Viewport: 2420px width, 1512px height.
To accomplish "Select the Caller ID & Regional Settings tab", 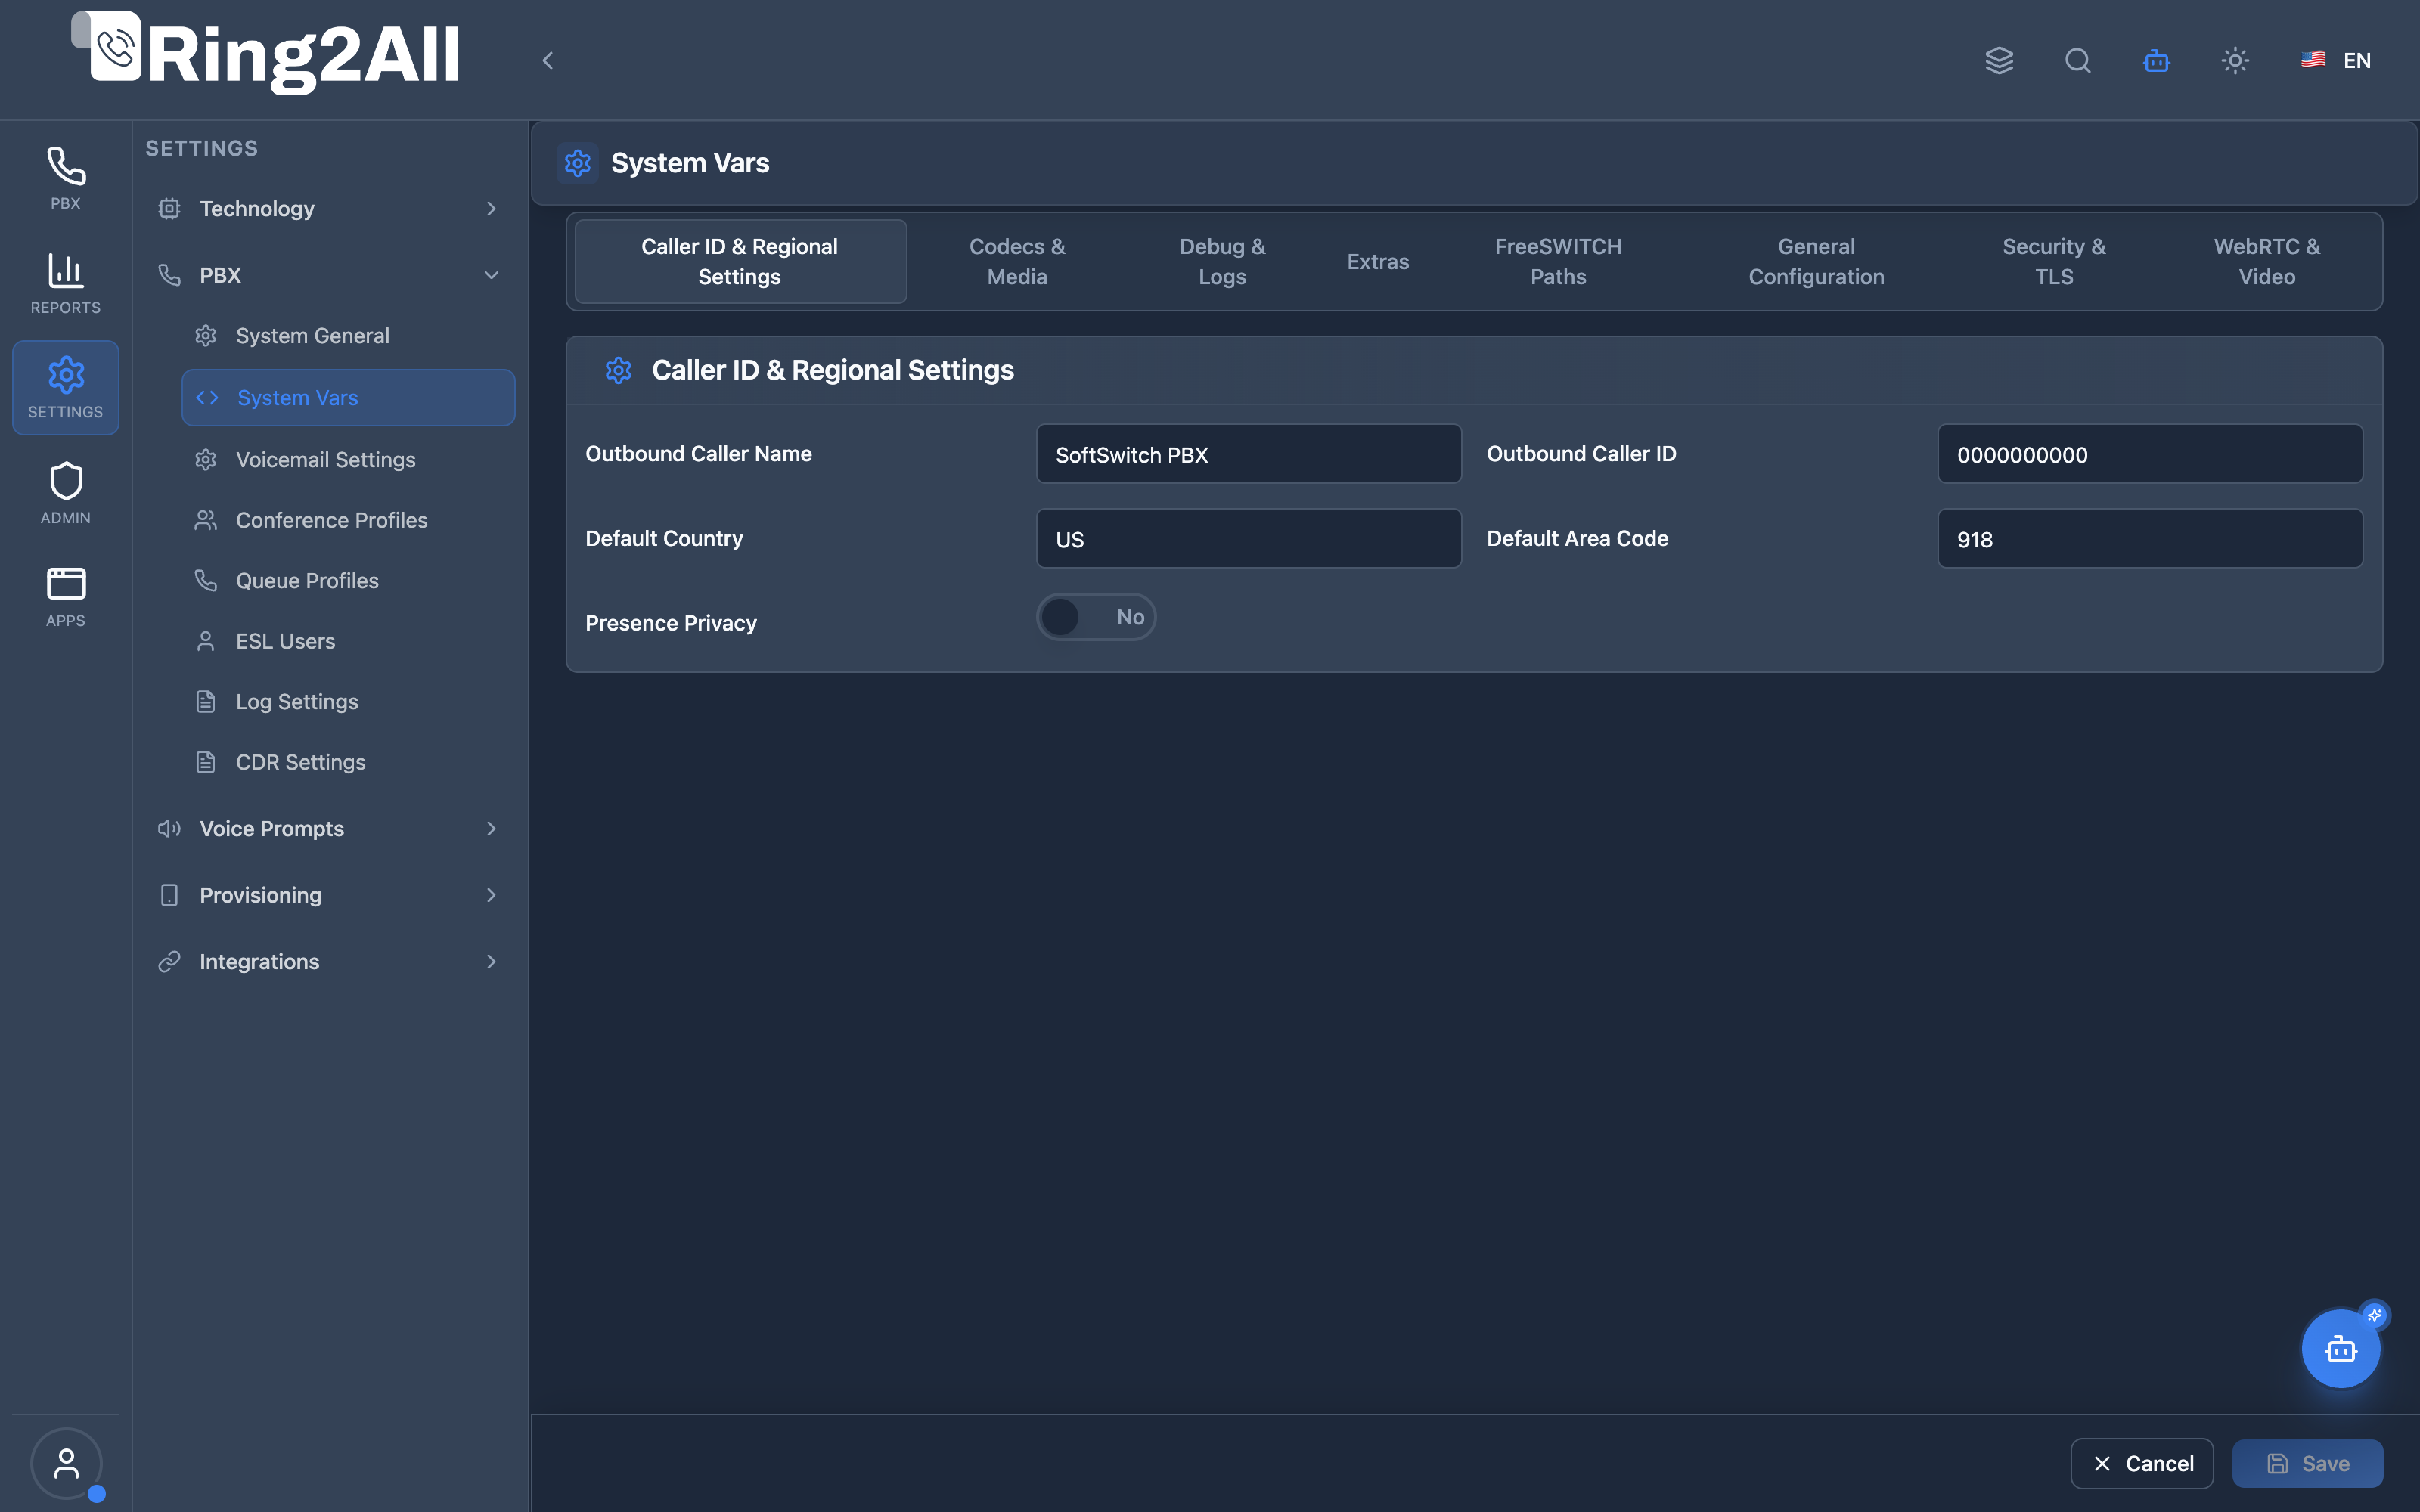I will click(x=740, y=261).
